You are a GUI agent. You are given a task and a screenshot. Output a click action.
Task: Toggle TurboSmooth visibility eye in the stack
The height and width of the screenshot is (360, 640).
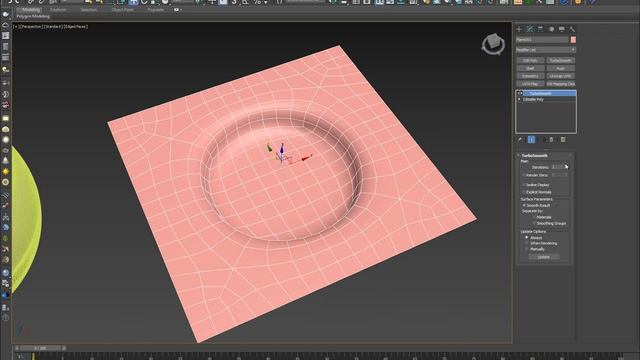click(520, 93)
